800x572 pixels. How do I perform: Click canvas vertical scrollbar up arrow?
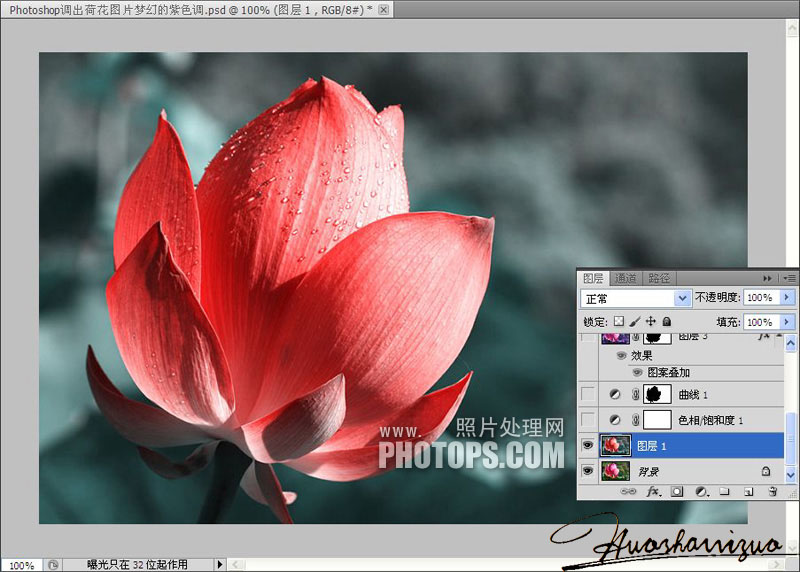point(793,29)
